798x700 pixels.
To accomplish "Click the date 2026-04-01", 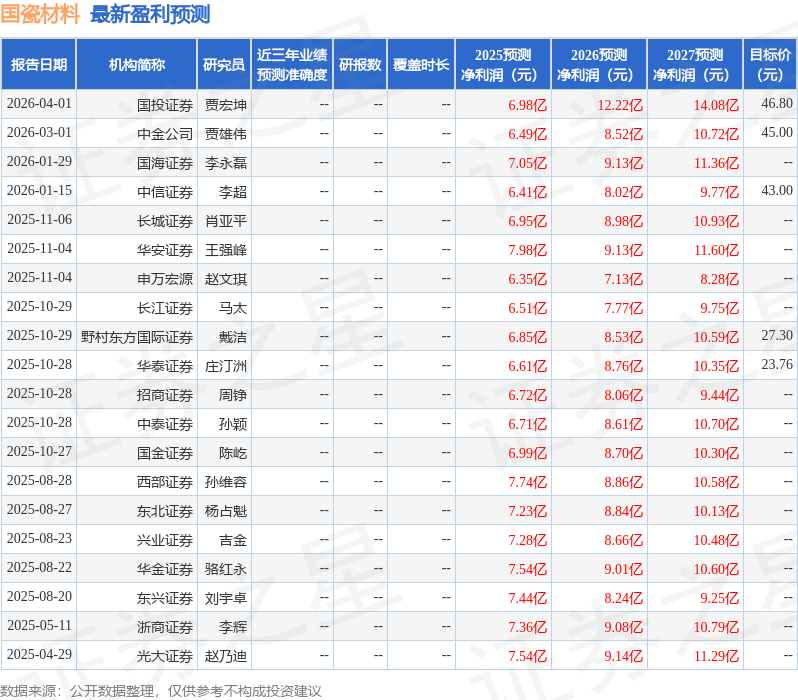I will point(39,103).
